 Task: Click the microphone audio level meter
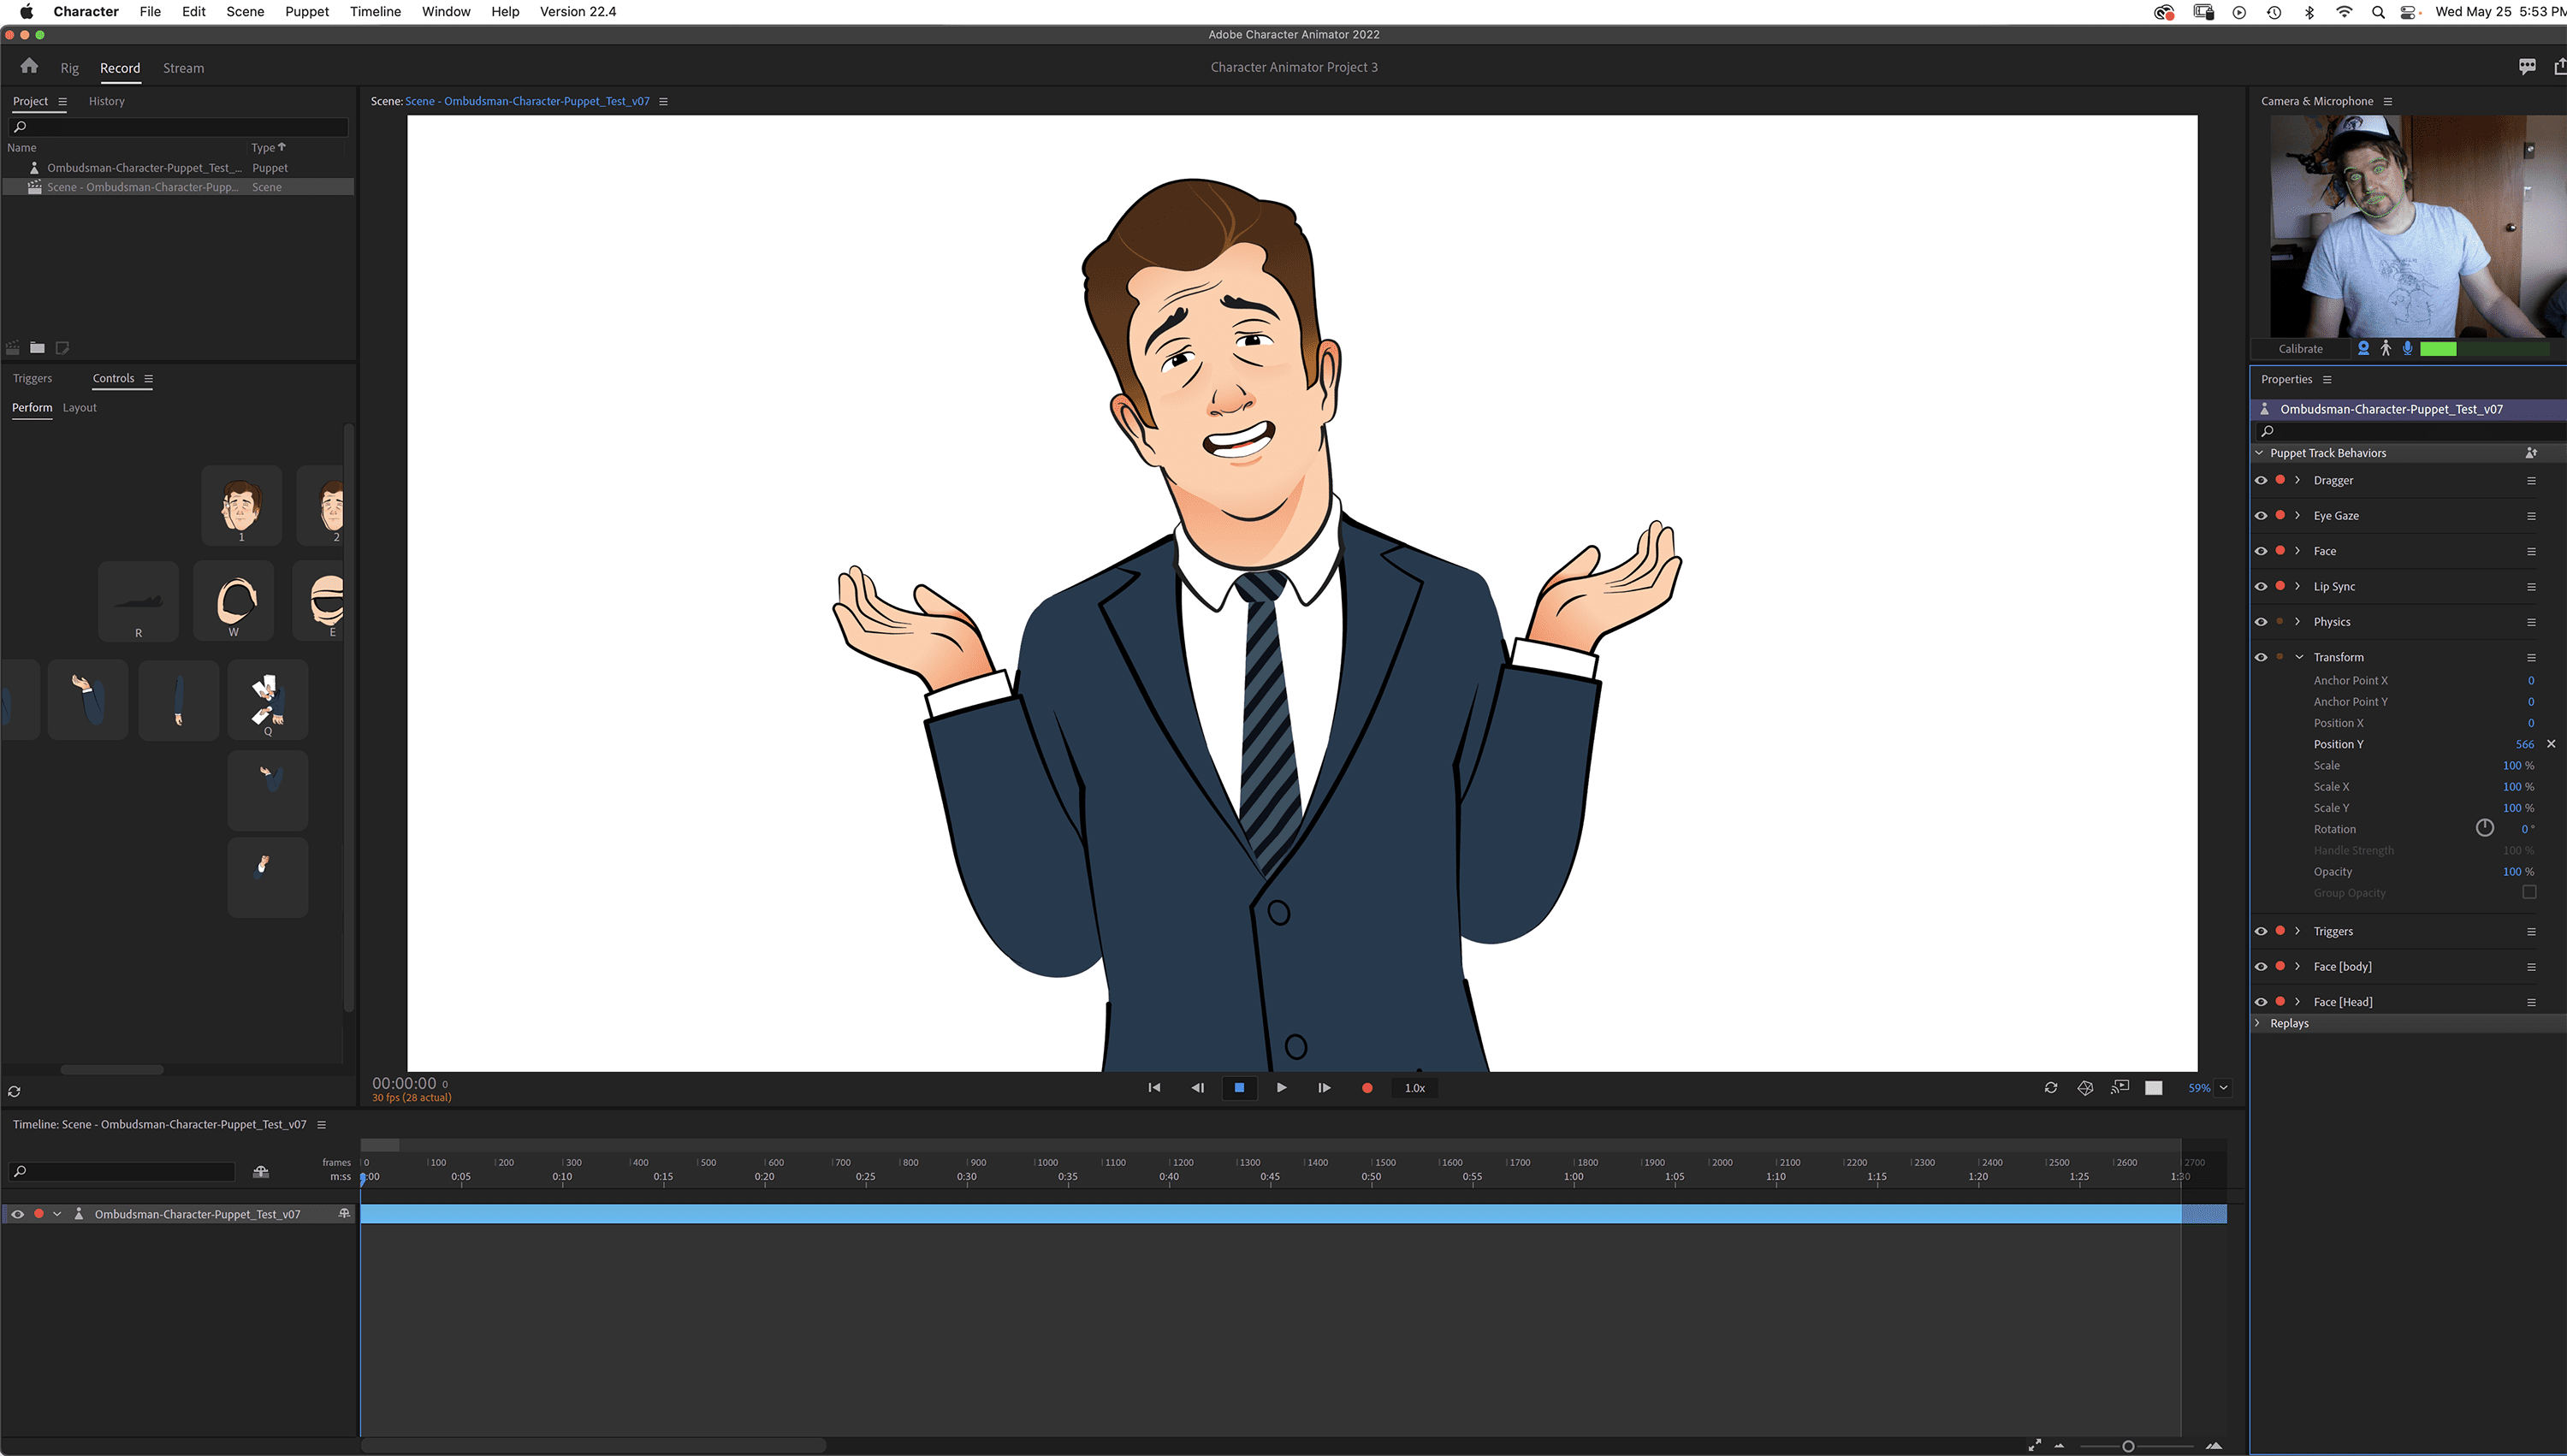tap(2484, 349)
